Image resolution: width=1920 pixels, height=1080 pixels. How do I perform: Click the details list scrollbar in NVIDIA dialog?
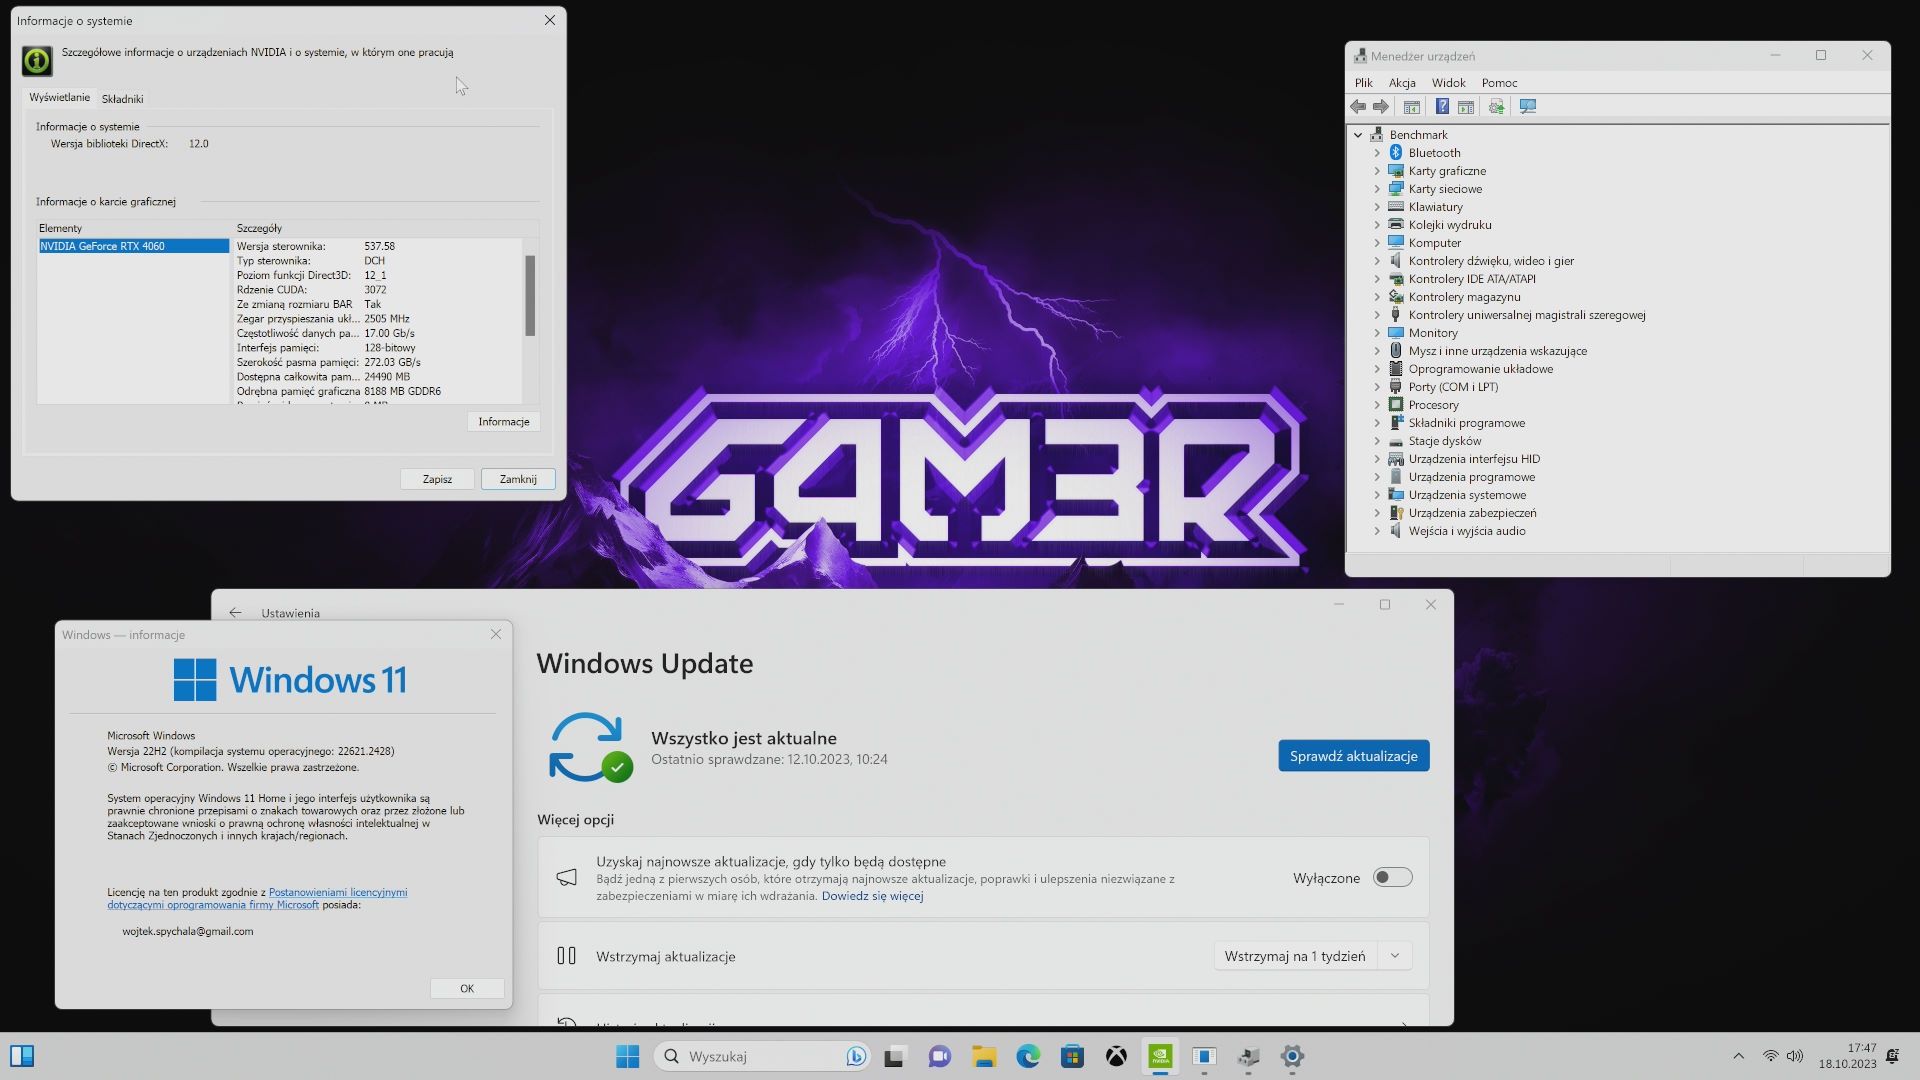[530, 296]
